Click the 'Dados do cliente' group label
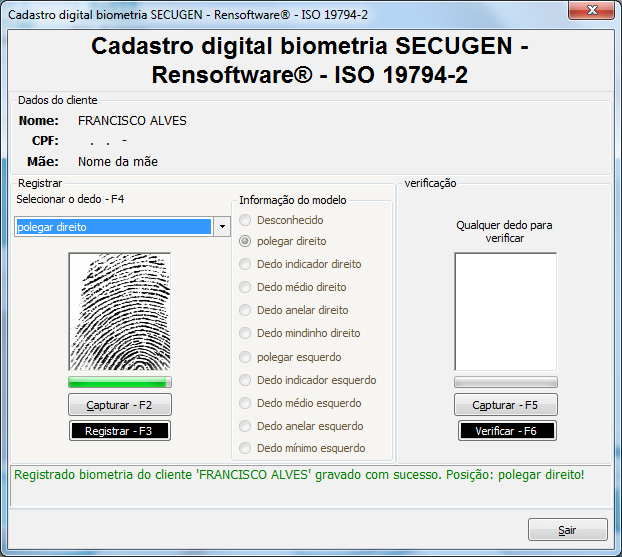This screenshot has height=557, width=622. [x=58, y=100]
